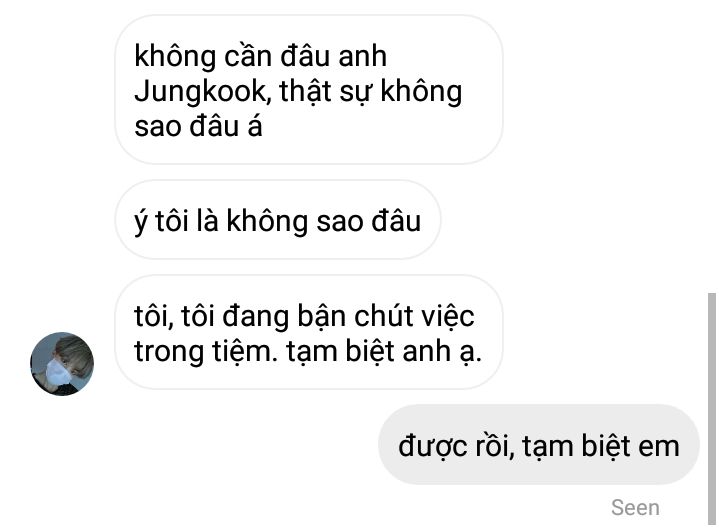719x531 pixels.
Task: Select the 'tôi, tôi đang bận chút việc' message
Action: click(309, 332)
